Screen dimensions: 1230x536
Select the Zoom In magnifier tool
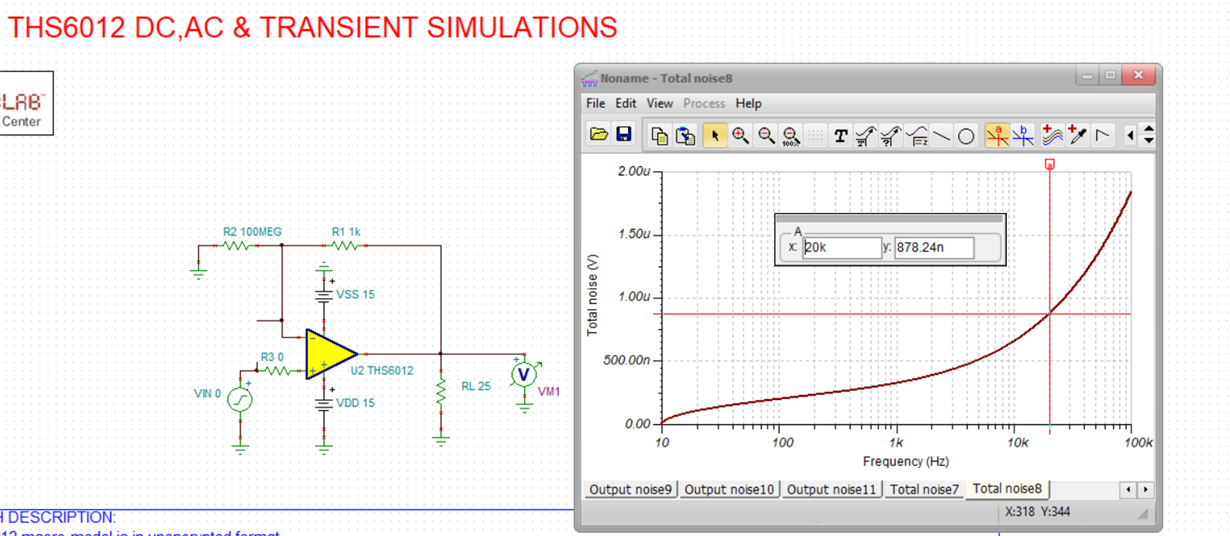click(740, 135)
